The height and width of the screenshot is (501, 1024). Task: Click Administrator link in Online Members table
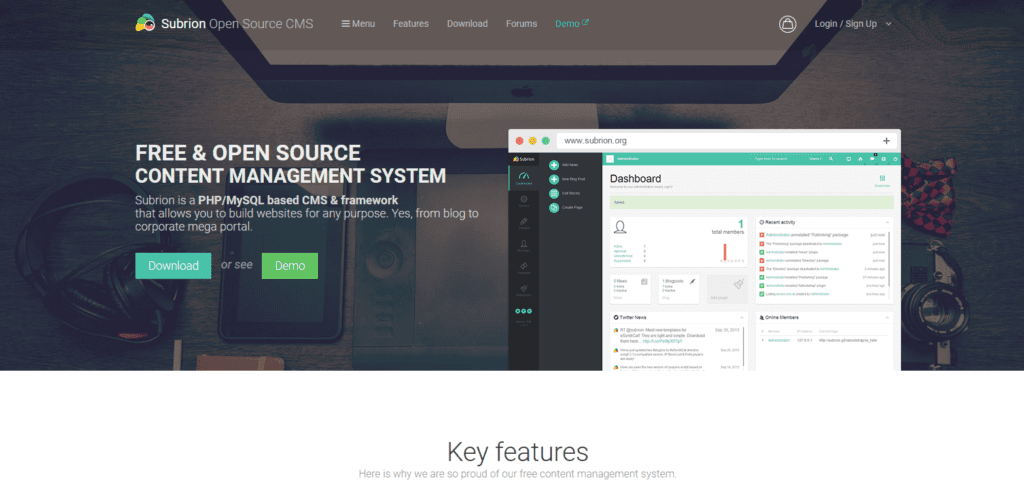click(778, 340)
